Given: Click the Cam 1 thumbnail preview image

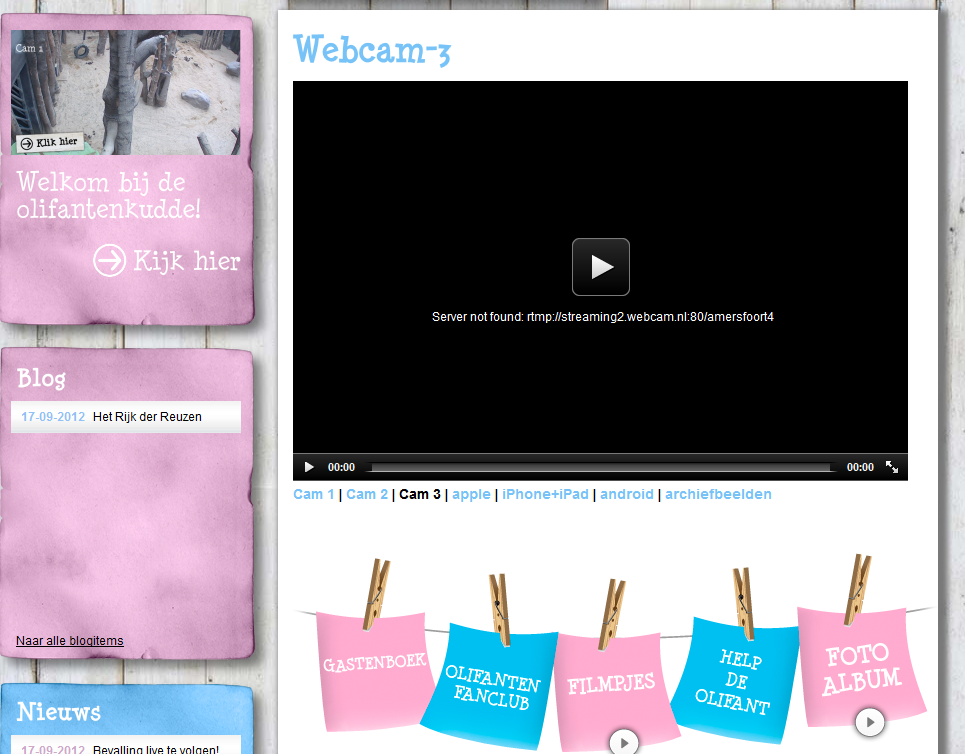Looking at the screenshot, I should coord(126,90).
